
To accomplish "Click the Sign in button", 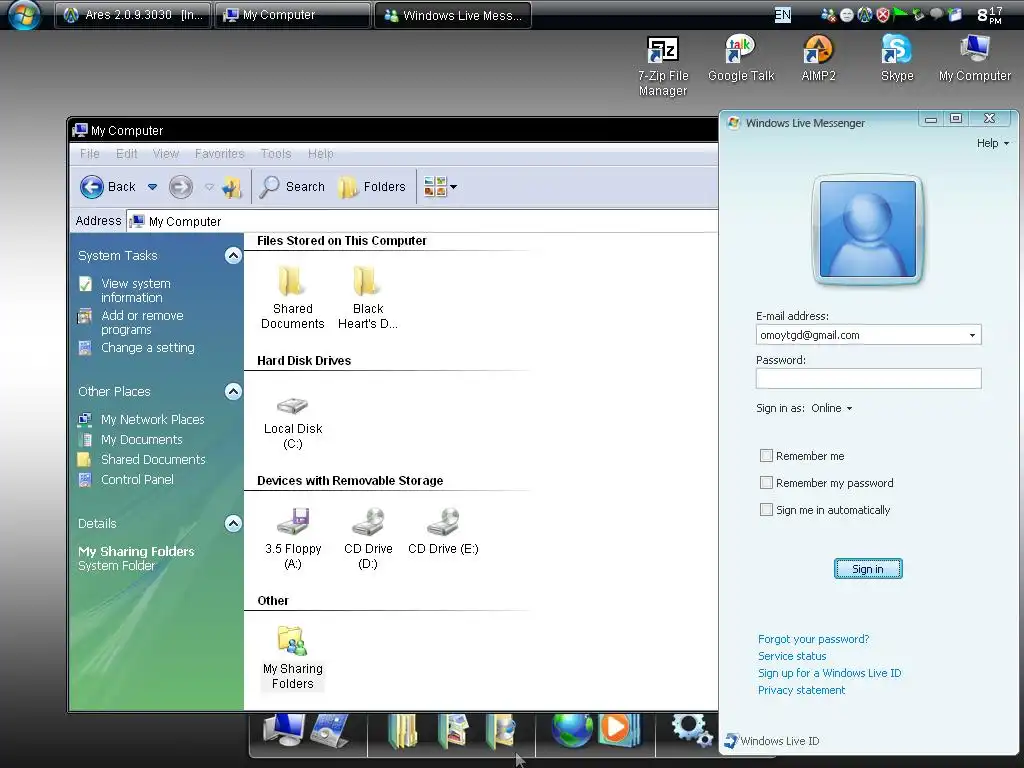I will pos(868,569).
